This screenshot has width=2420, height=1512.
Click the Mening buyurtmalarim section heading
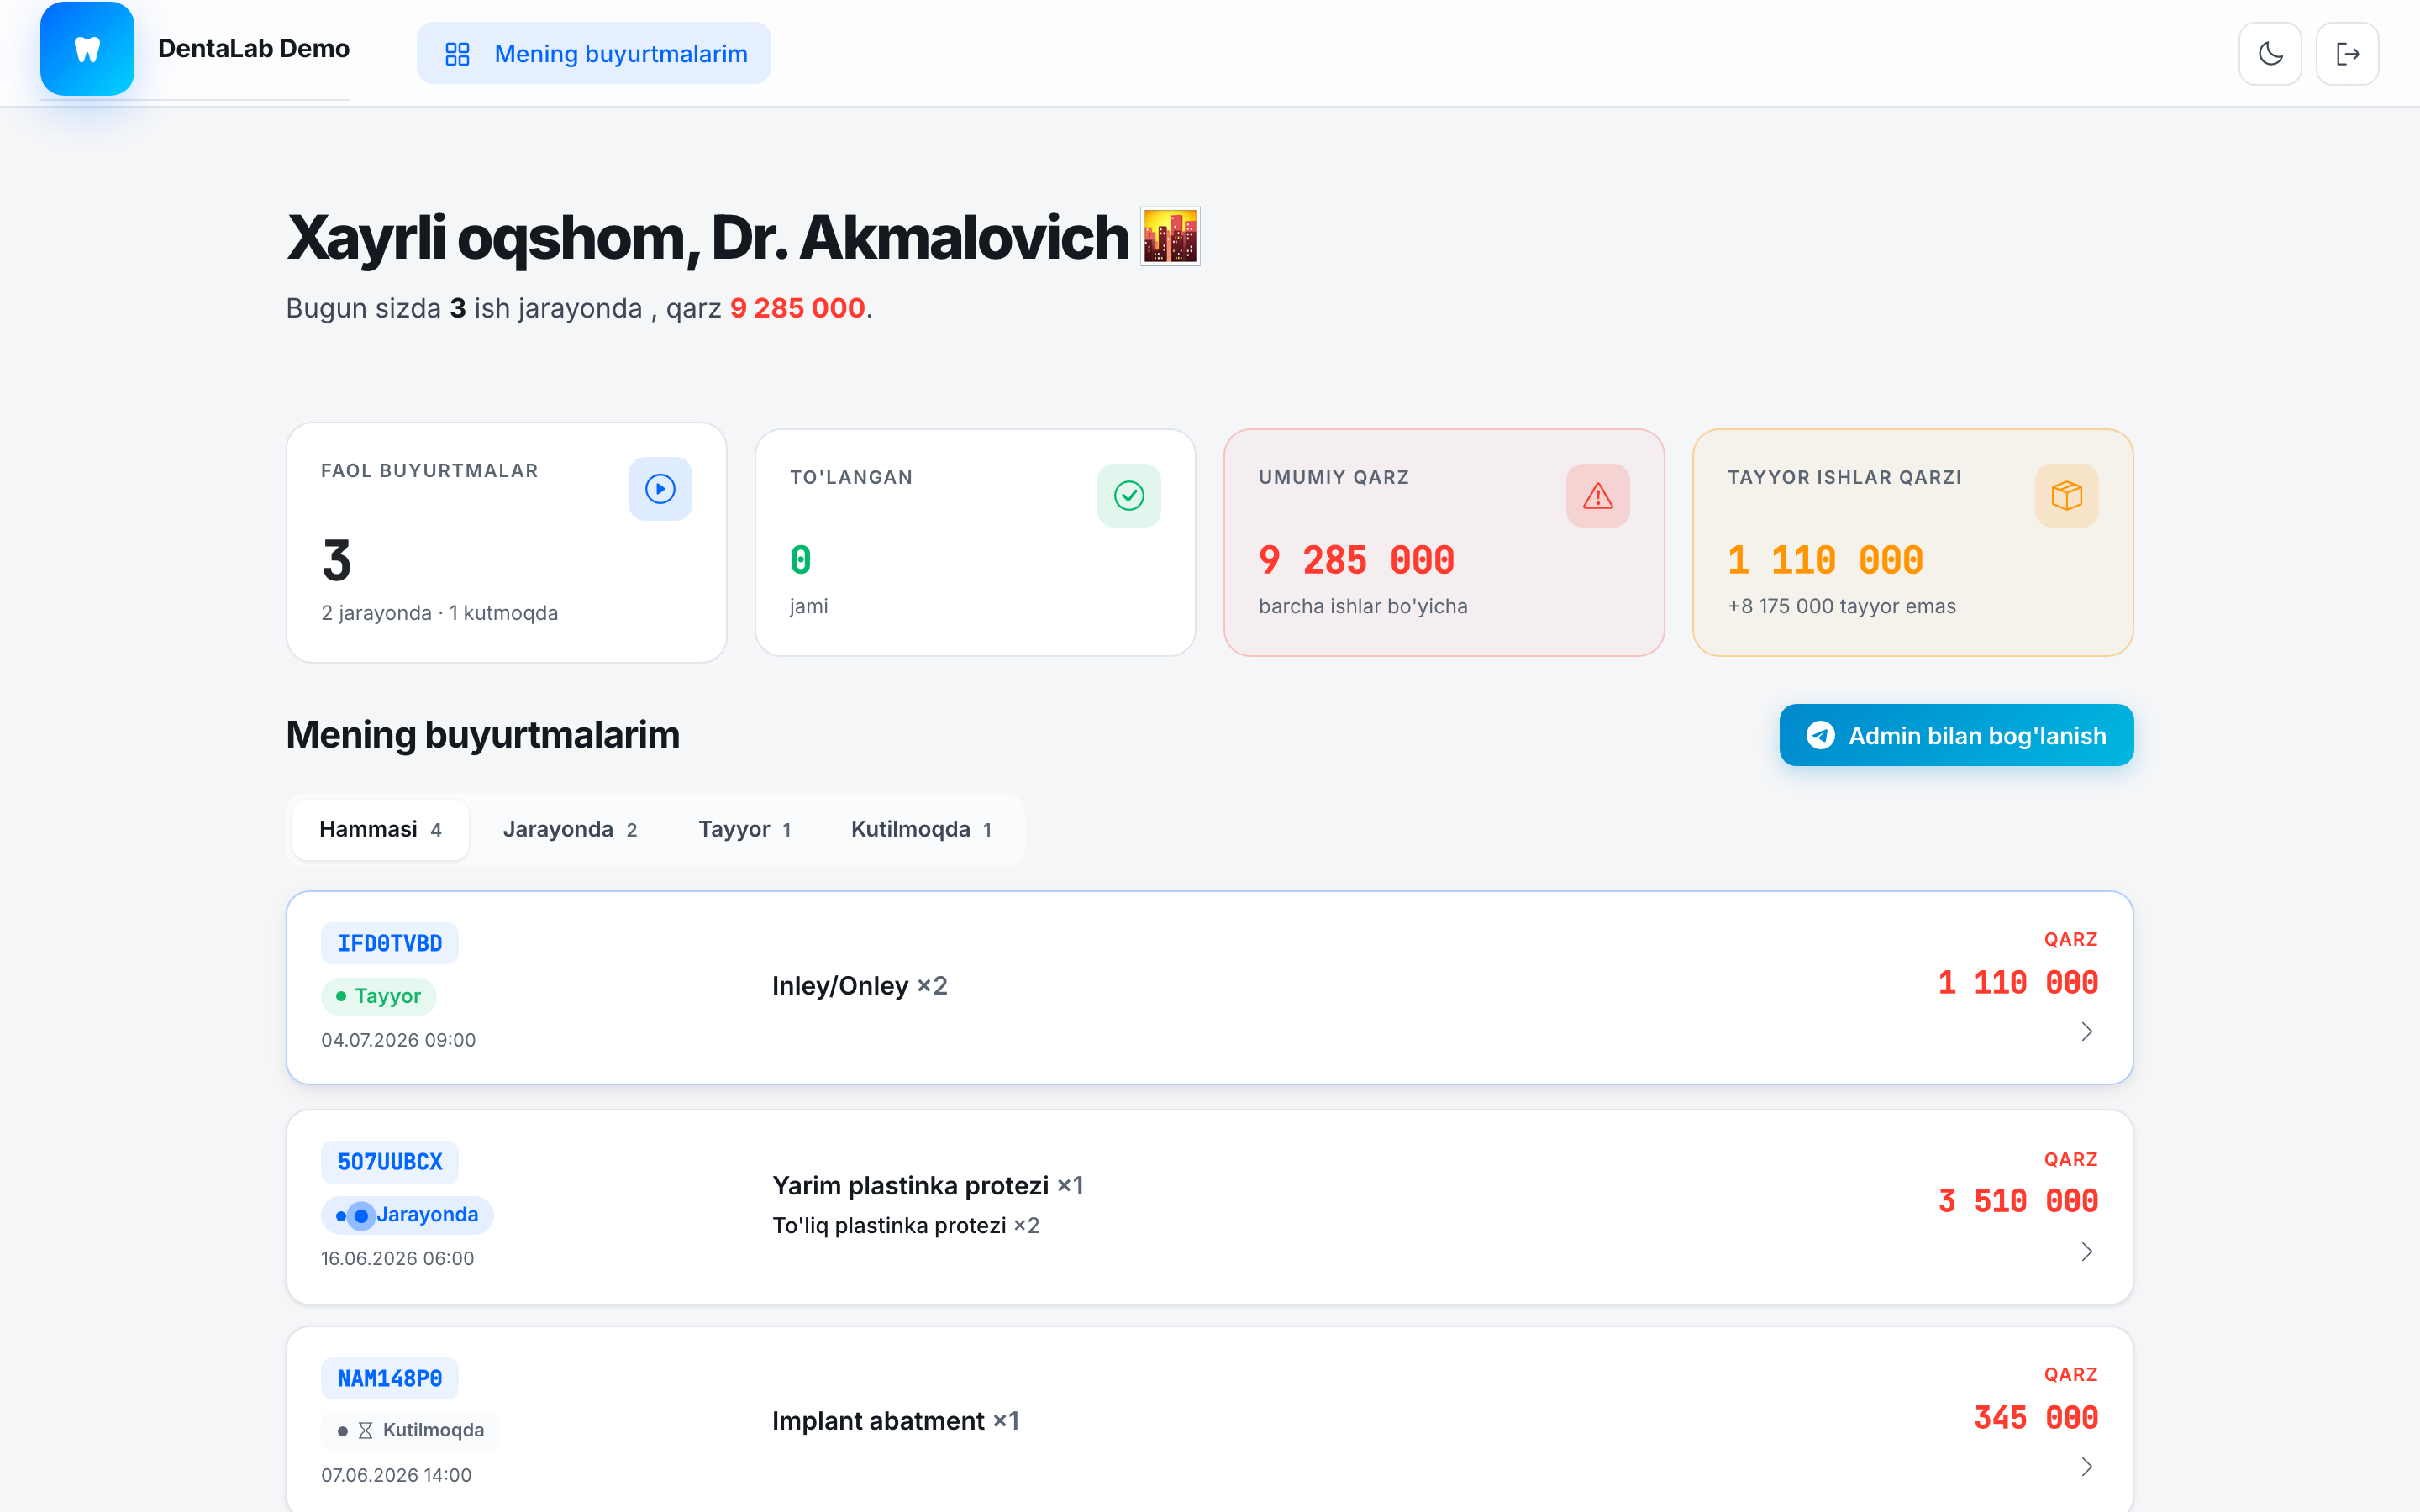pos(483,735)
